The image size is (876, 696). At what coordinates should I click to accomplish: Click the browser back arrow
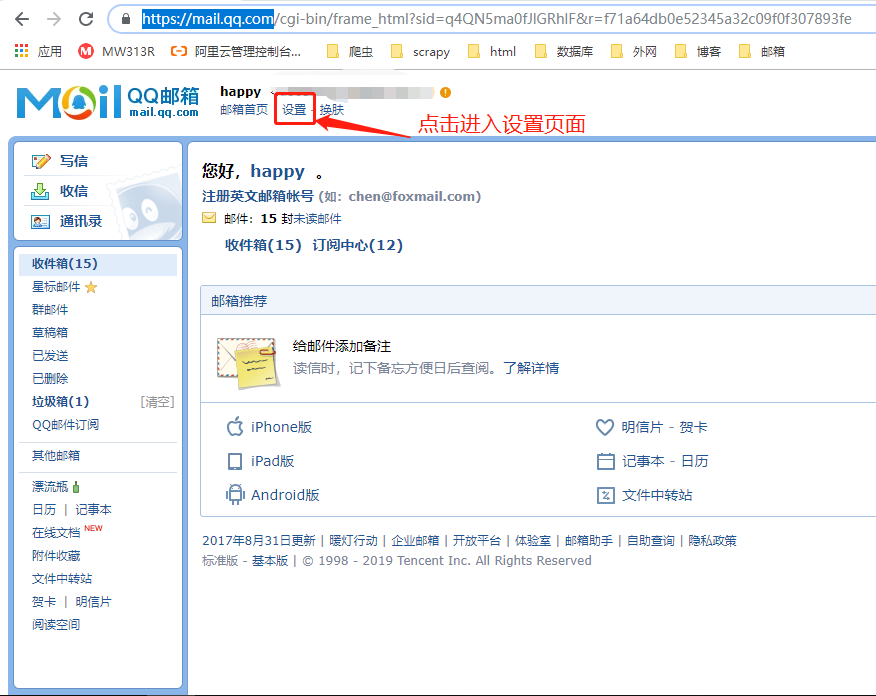[22, 19]
